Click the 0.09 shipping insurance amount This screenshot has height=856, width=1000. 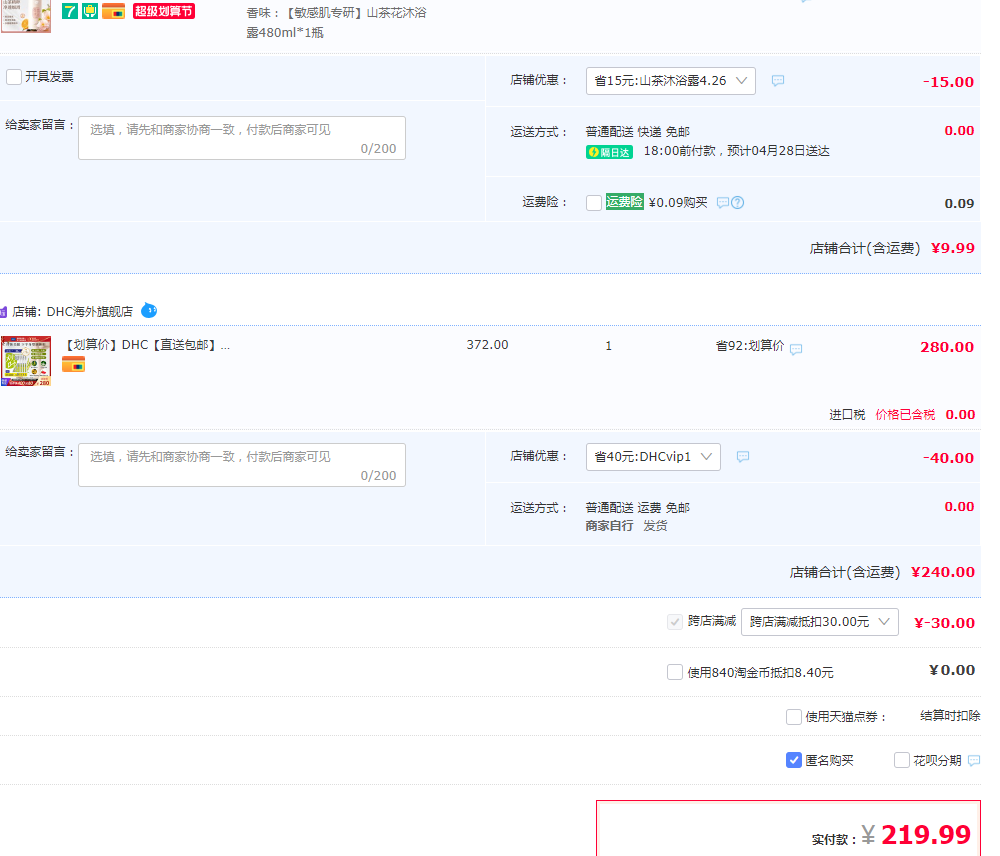point(959,203)
